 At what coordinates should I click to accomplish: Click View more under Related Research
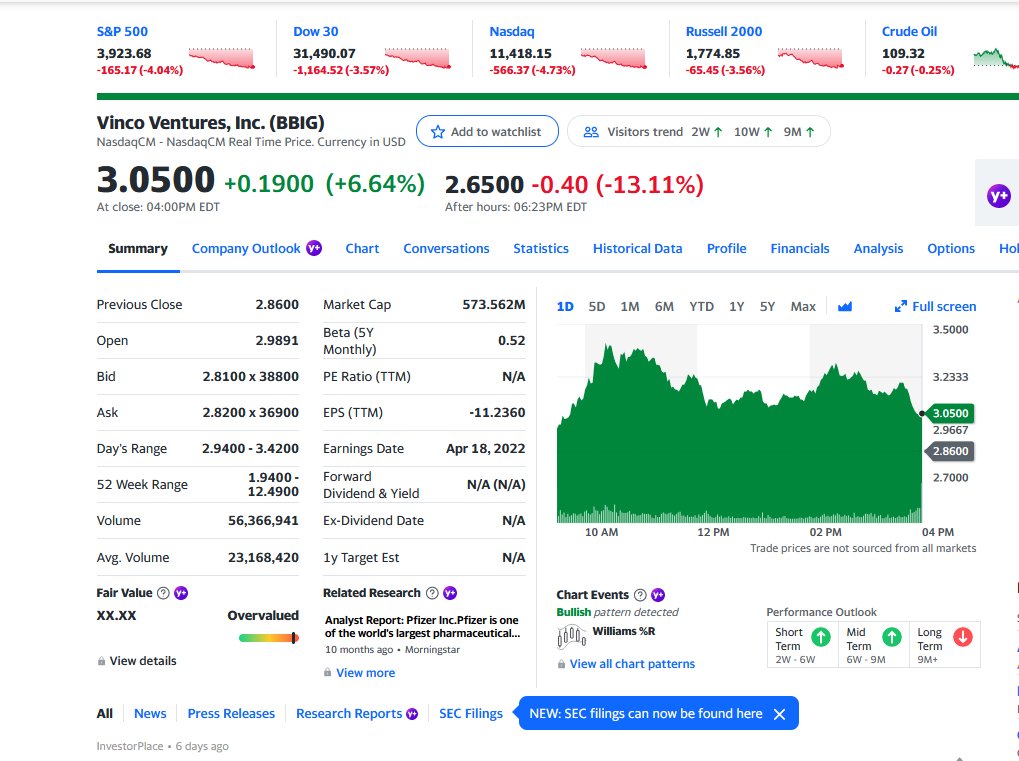click(x=365, y=673)
